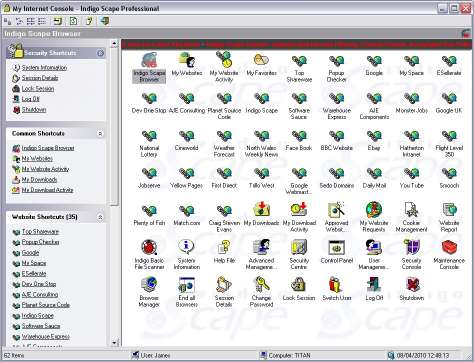Open Session Details link in sidebar
Screen dimensions: 474x362
coord(40,78)
